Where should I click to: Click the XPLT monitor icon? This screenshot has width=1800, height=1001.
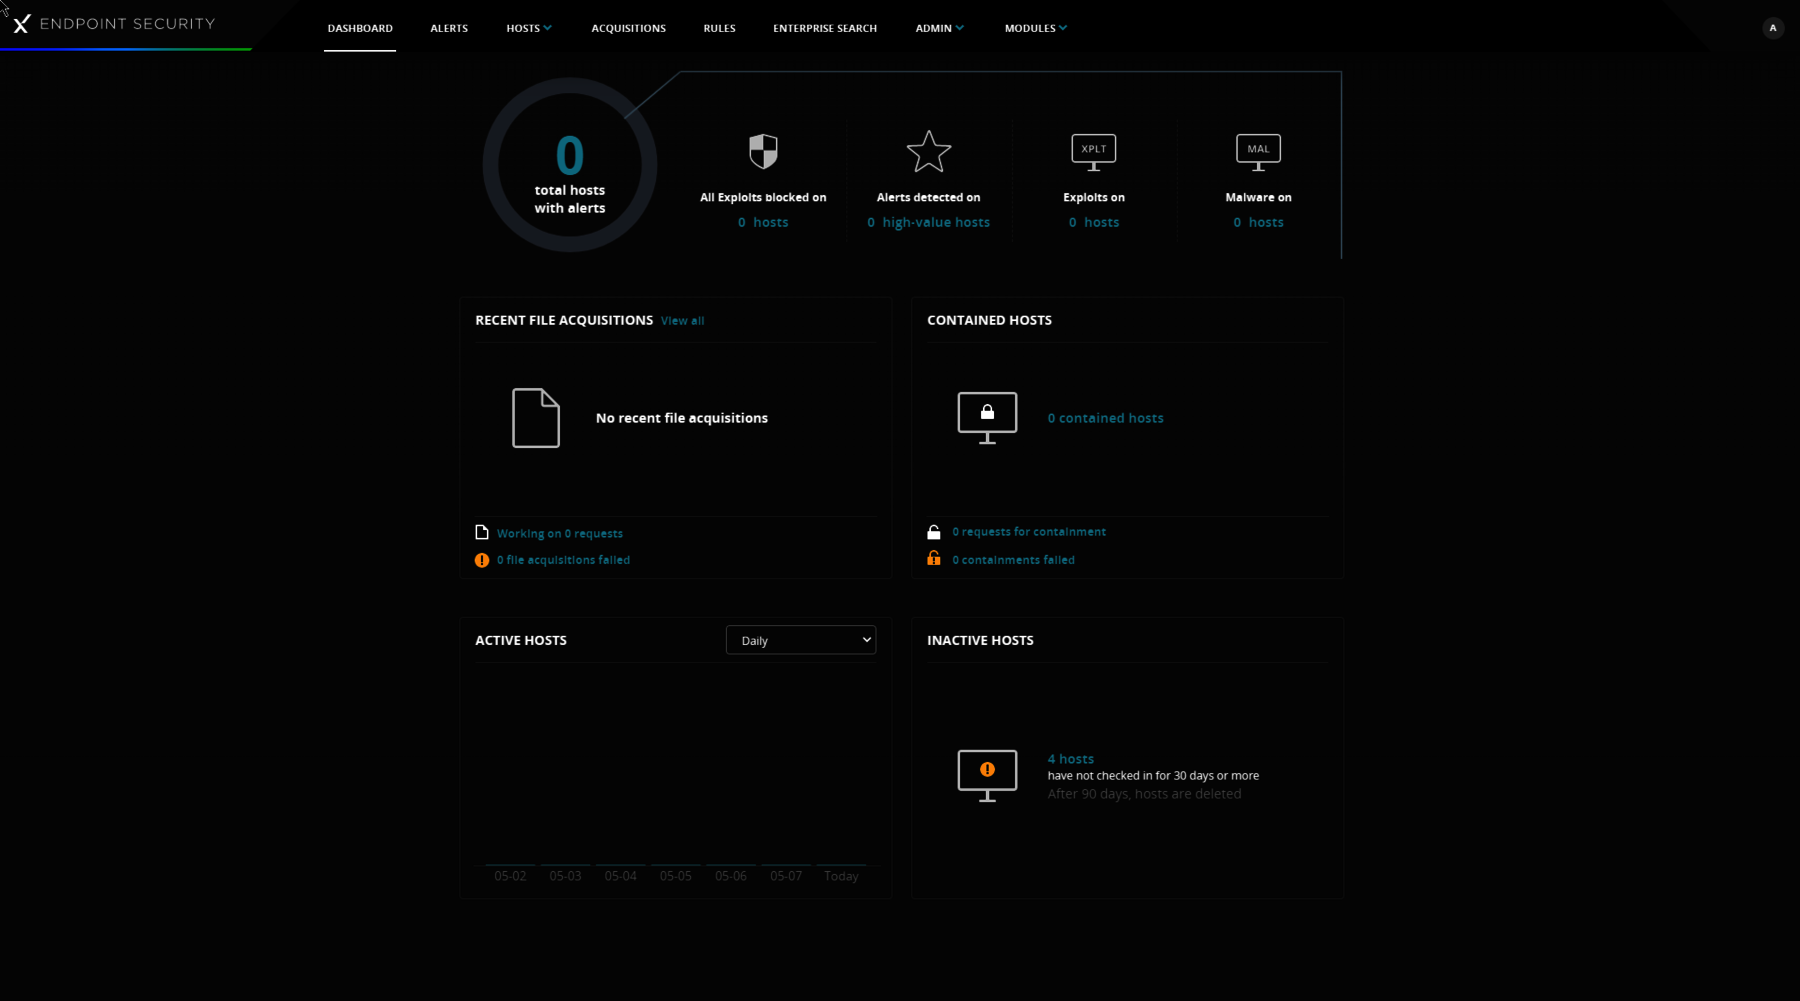point(1093,152)
